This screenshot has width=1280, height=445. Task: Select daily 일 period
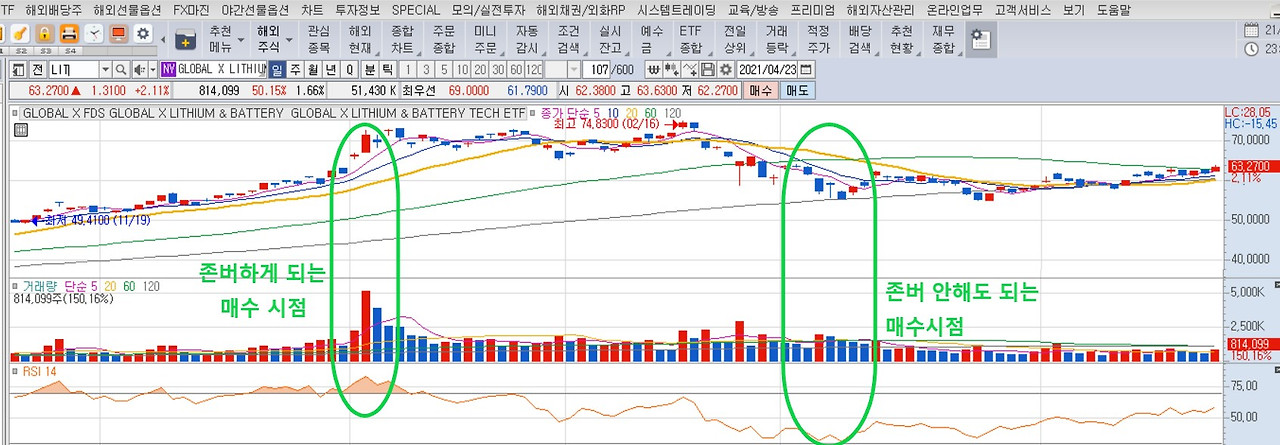[279, 70]
